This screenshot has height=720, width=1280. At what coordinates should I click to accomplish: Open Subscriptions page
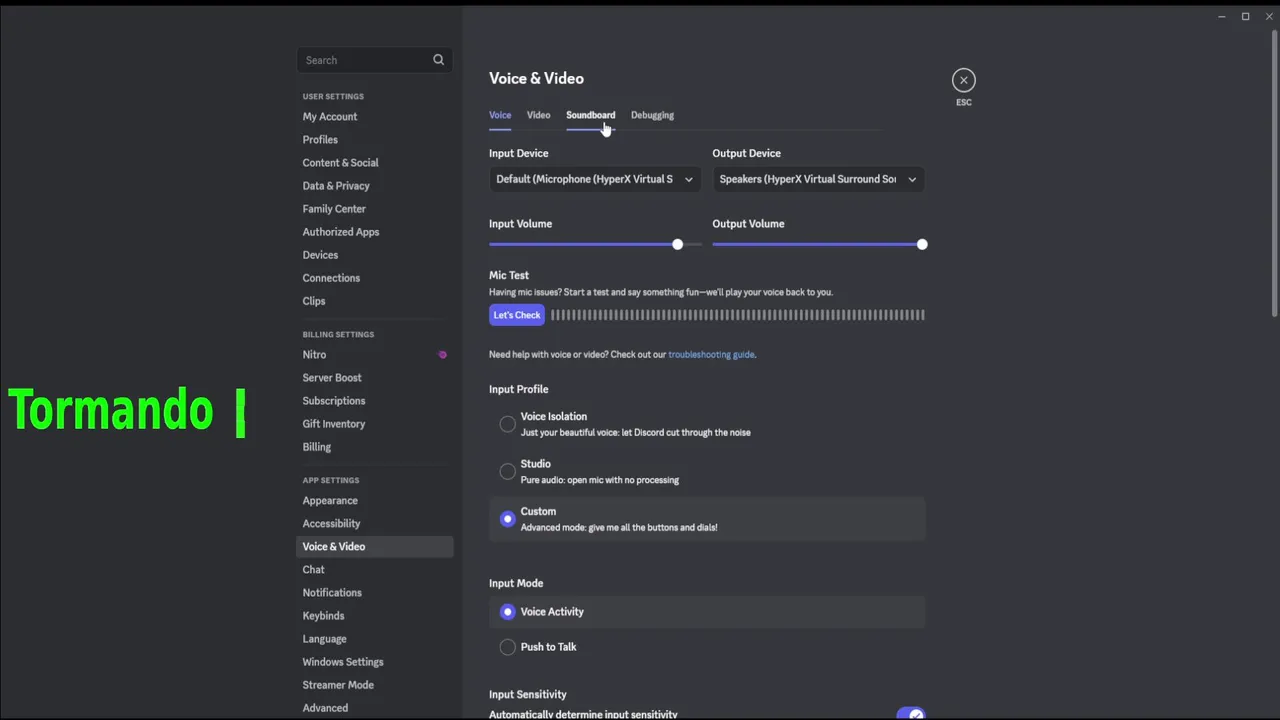click(334, 401)
